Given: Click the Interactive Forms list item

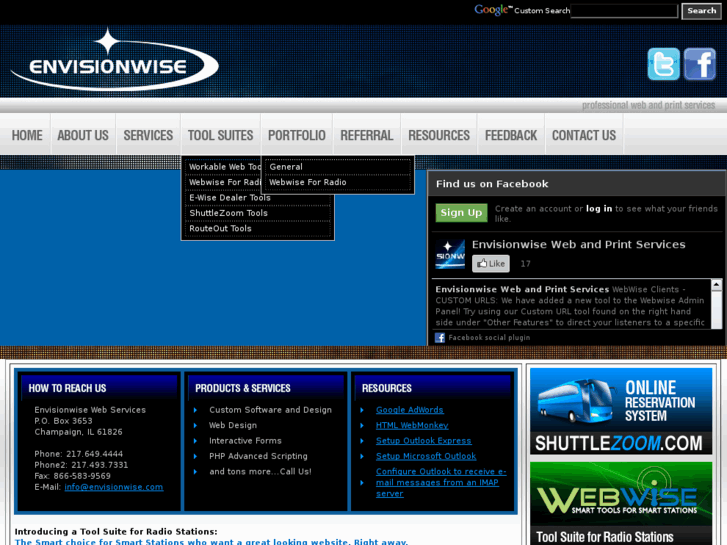Looking at the screenshot, I should (x=245, y=441).
